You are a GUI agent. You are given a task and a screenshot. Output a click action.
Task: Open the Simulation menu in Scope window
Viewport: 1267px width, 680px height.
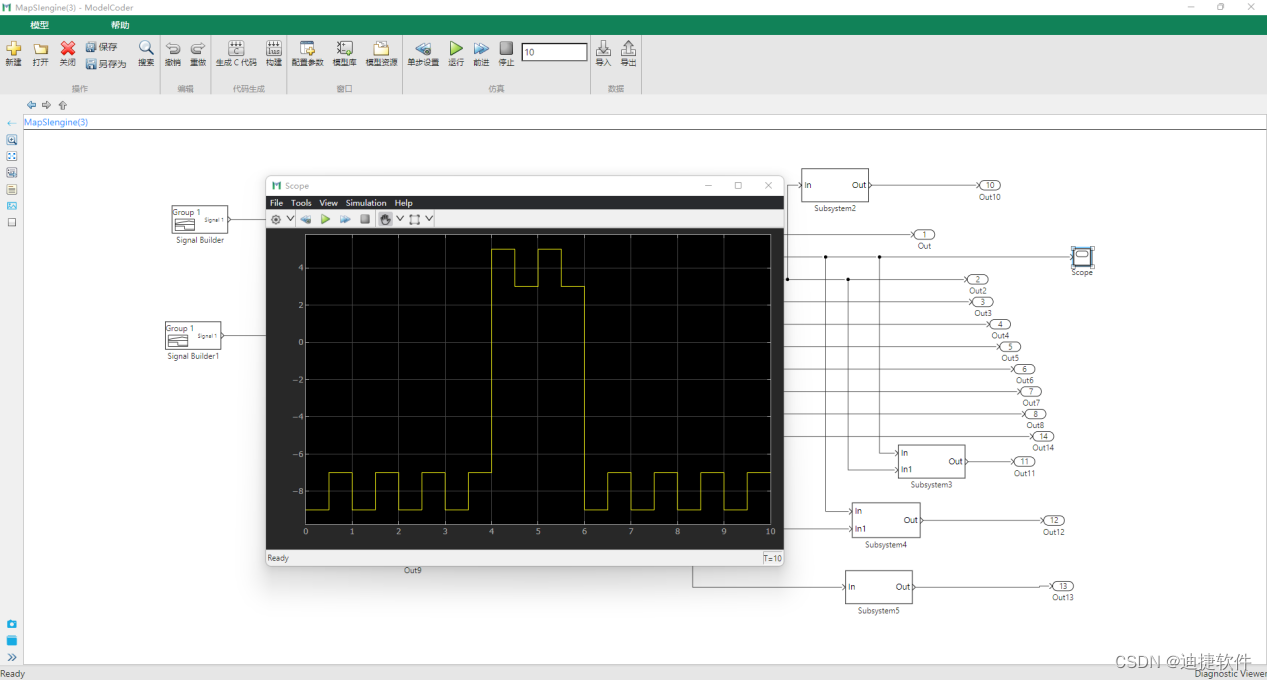366,203
